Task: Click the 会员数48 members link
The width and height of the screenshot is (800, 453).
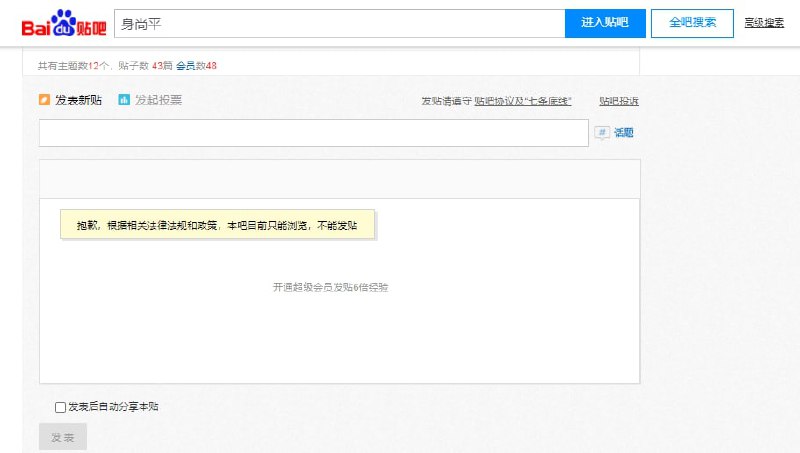Action: [196, 66]
